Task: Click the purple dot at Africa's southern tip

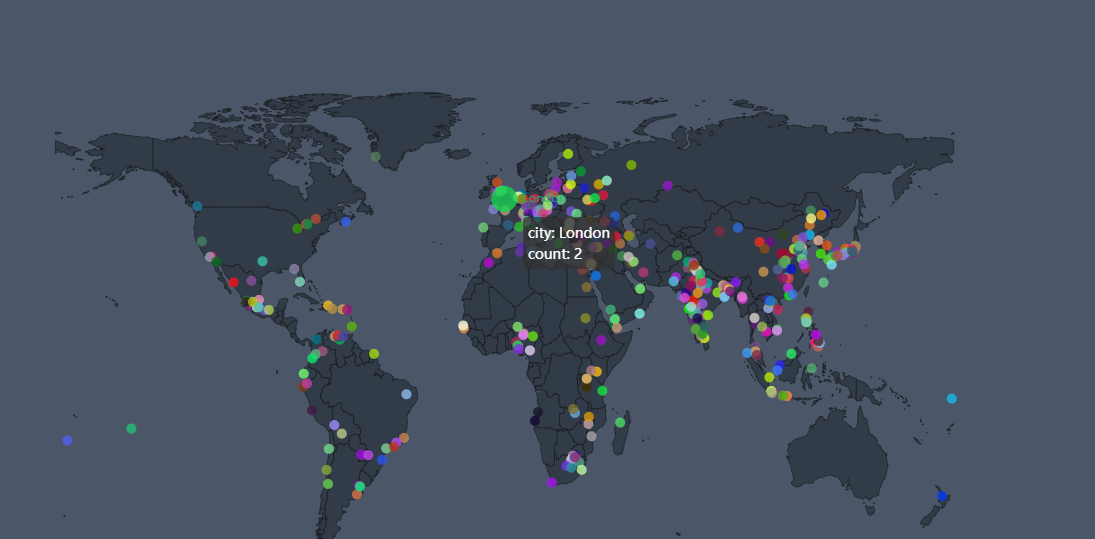Action: click(x=551, y=482)
